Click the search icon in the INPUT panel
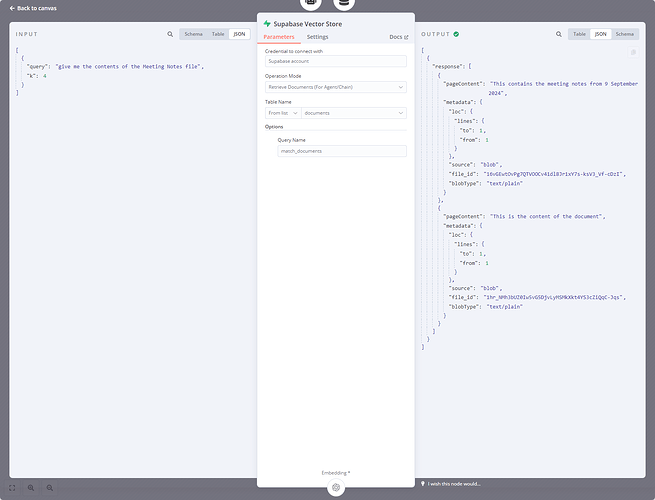This screenshot has width=655, height=500. coord(170,34)
